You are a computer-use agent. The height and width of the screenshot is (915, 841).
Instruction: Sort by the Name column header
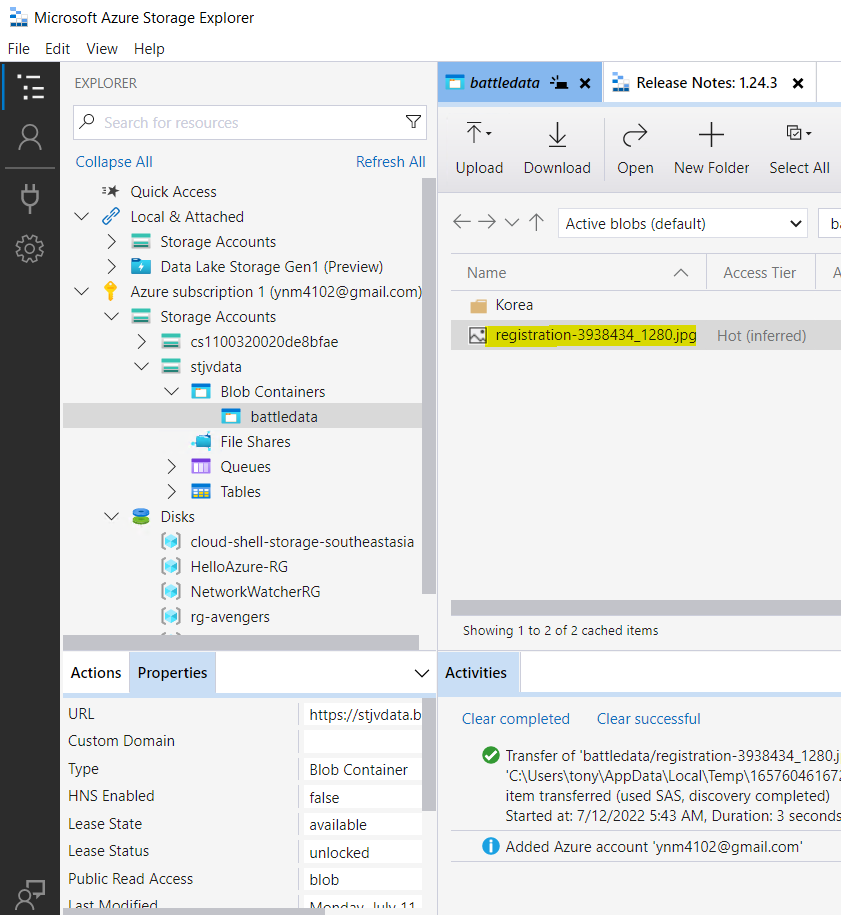[578, 273]
